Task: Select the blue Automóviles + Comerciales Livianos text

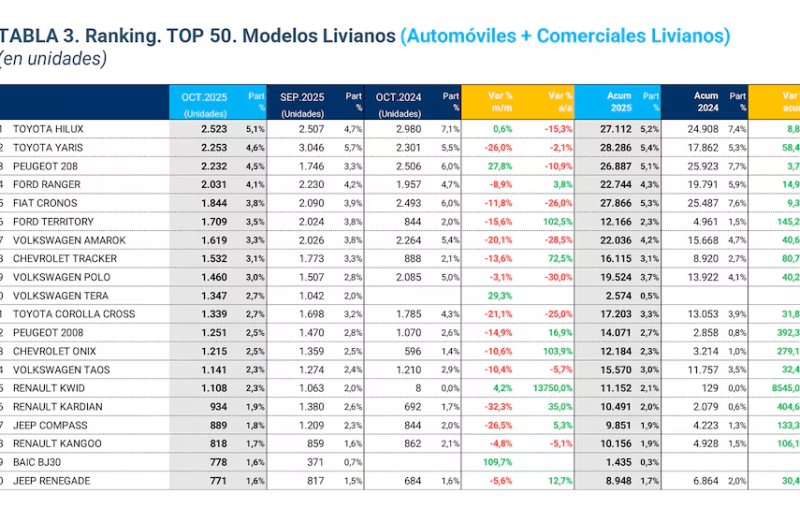Action: pos(565,36)
